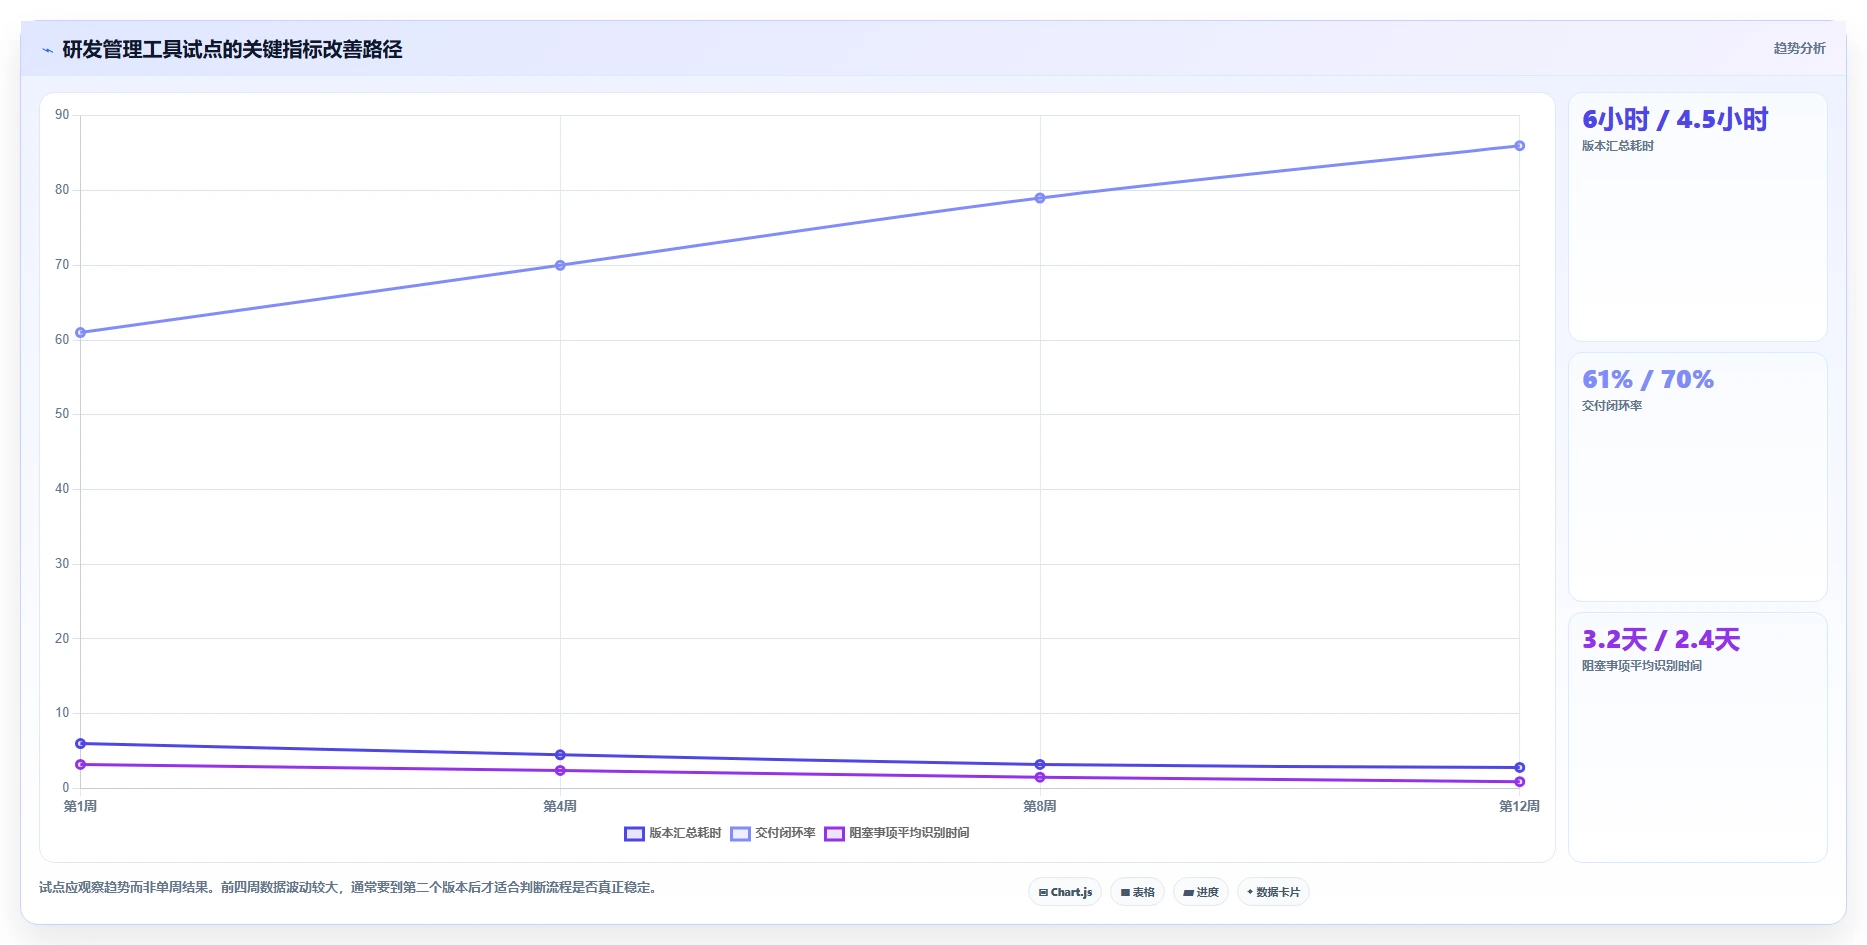The width and height of the screenshot is (1867, 945).
Task: Toggle the 交付闭环率 legend swatch
Action: (740, 834)
